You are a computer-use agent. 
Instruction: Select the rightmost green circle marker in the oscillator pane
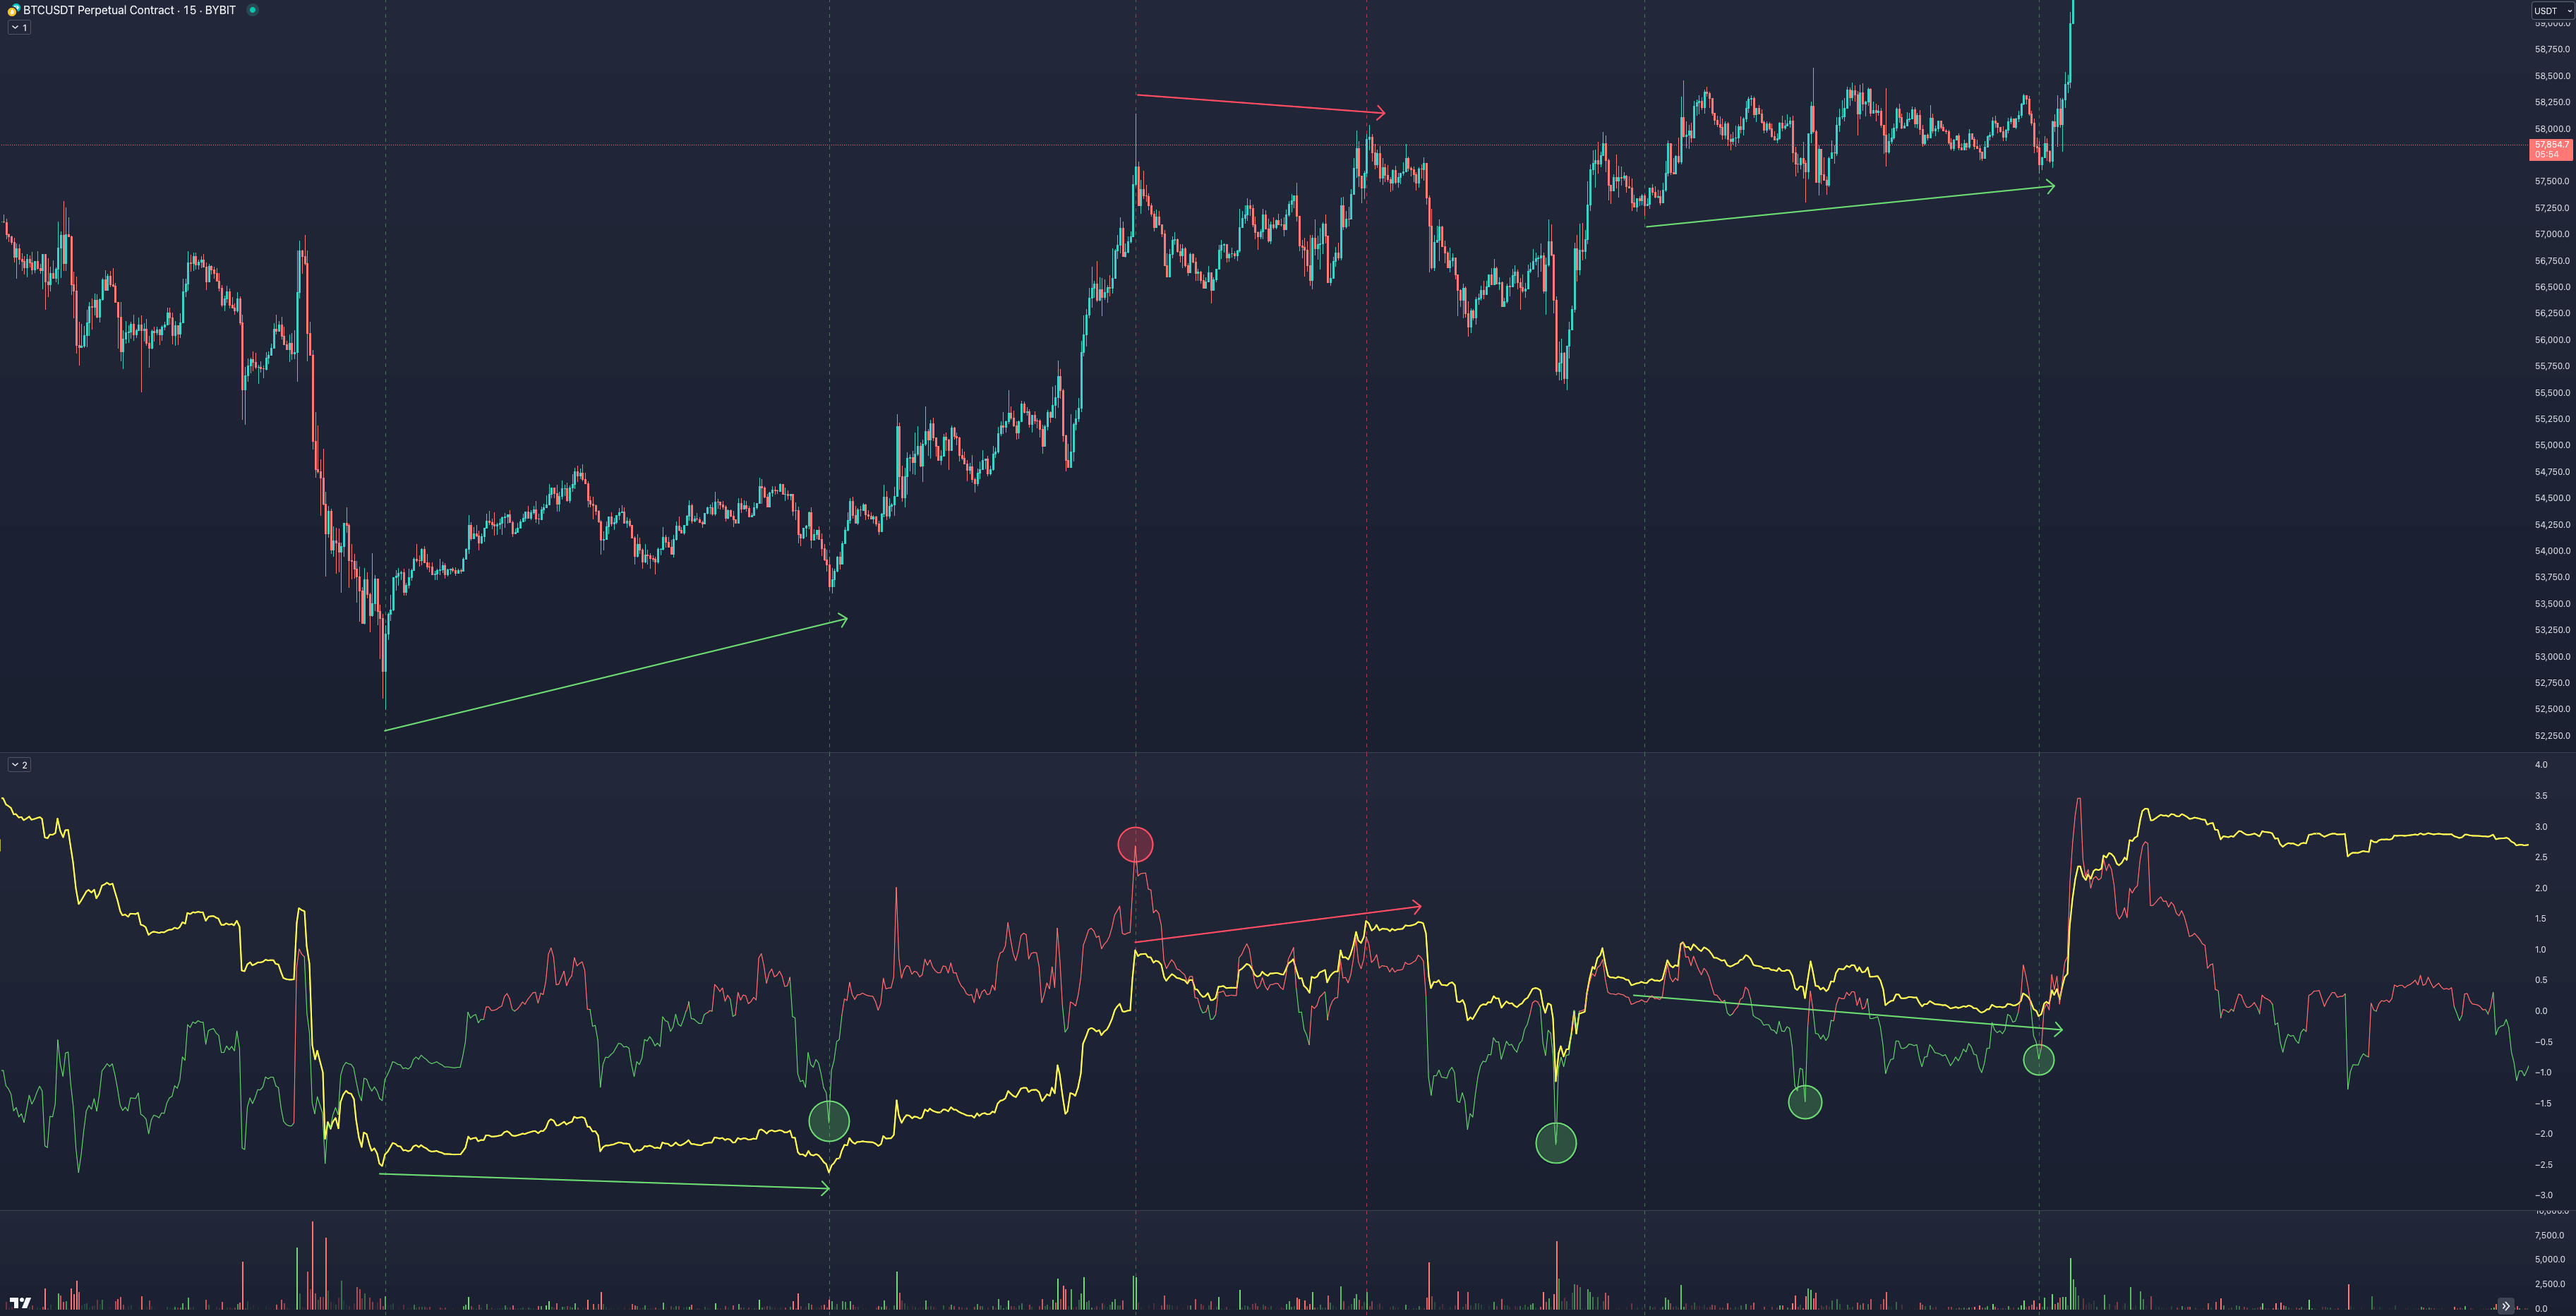point(2038,1059)
